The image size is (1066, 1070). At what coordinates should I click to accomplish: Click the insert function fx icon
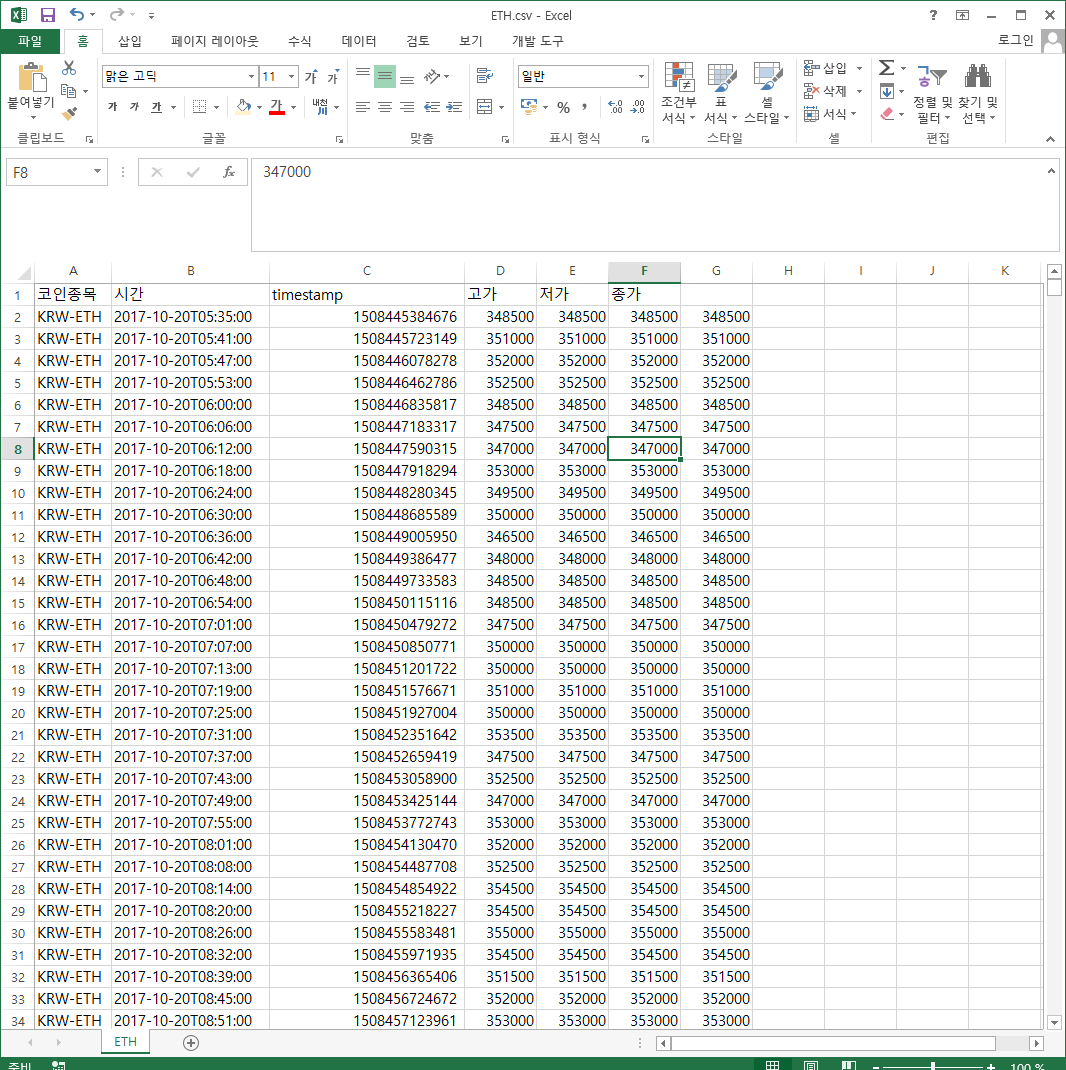pos(228,172)
